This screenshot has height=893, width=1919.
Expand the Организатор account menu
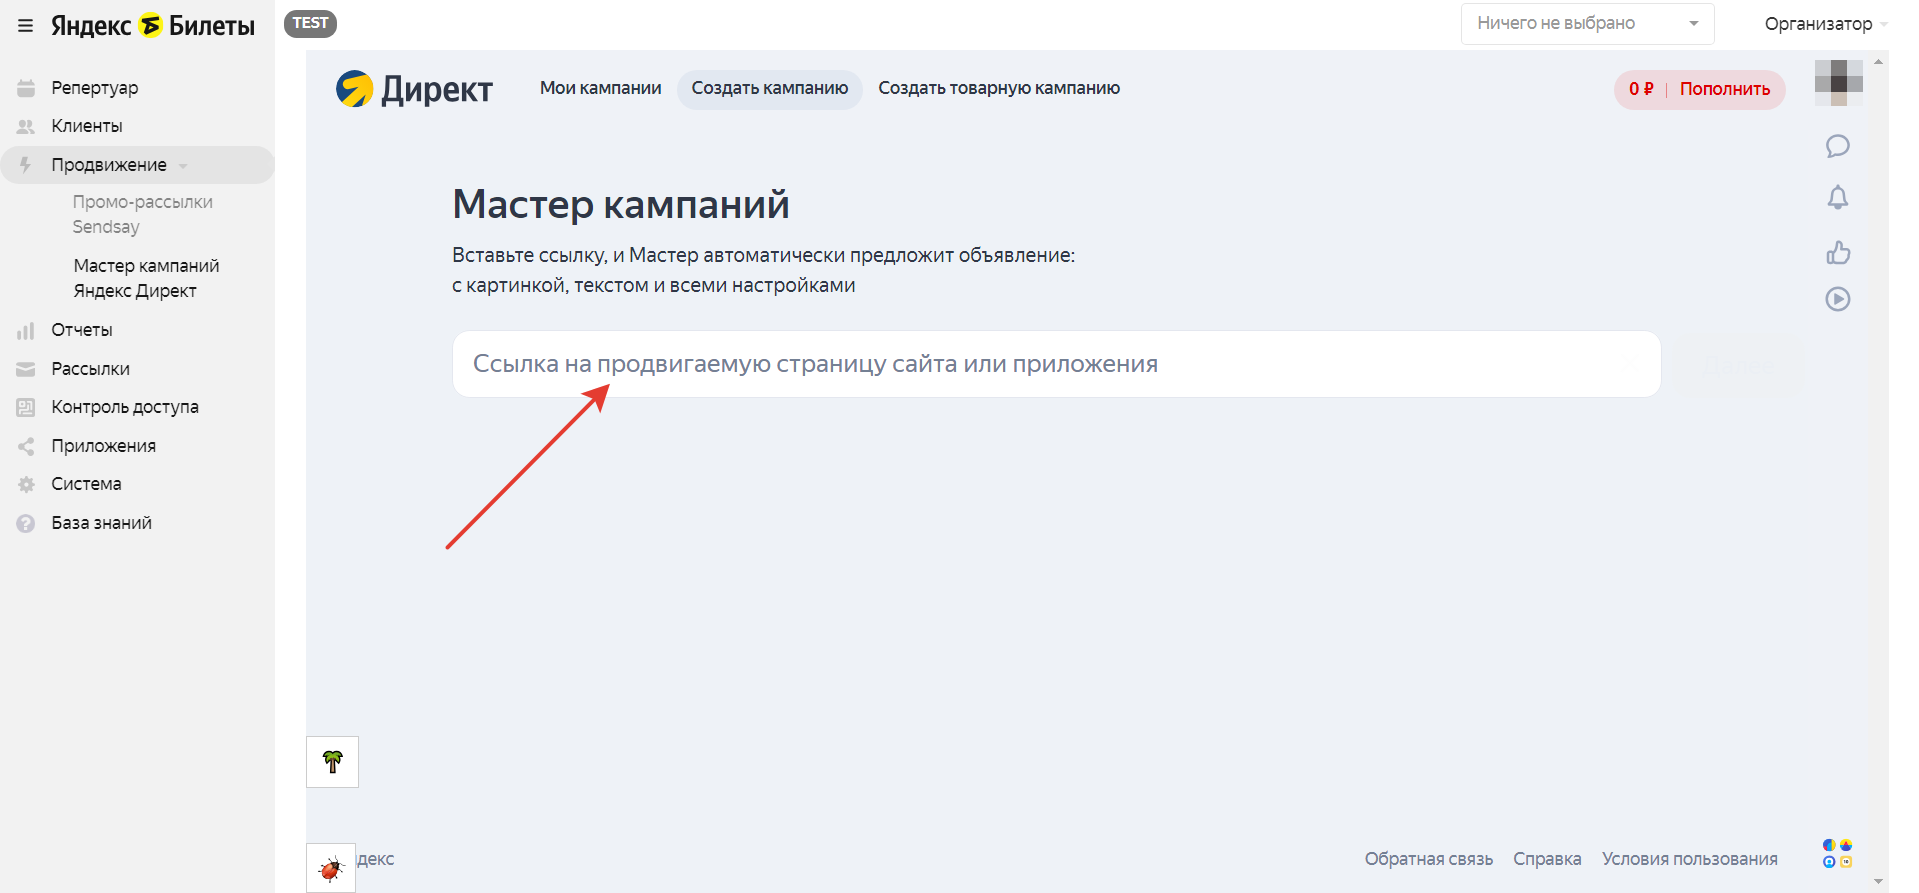coord(1825,24)
